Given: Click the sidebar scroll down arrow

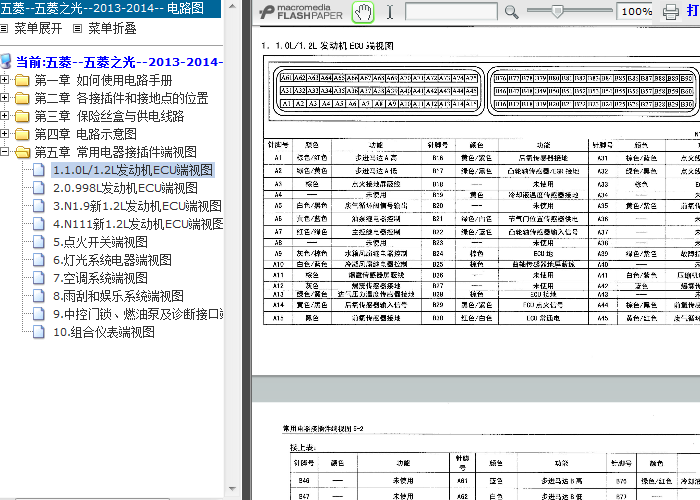Looking at the screenshot, I should coord(232,489).
